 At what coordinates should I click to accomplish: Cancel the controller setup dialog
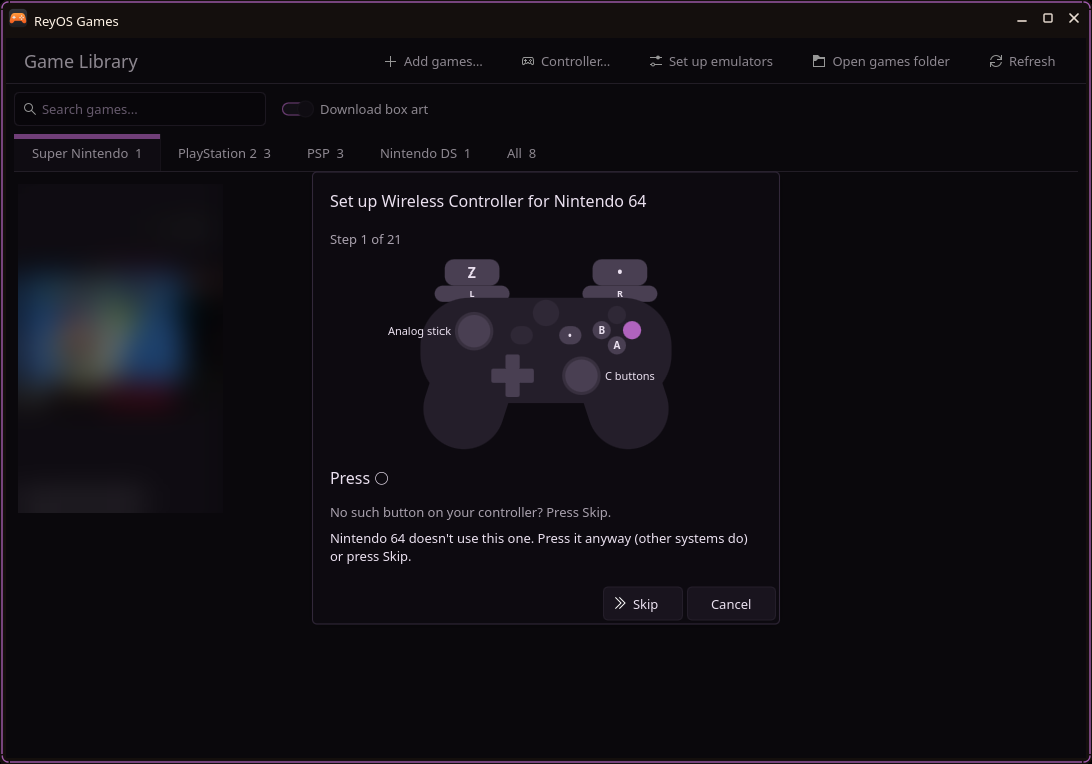(x=731, y=604)
